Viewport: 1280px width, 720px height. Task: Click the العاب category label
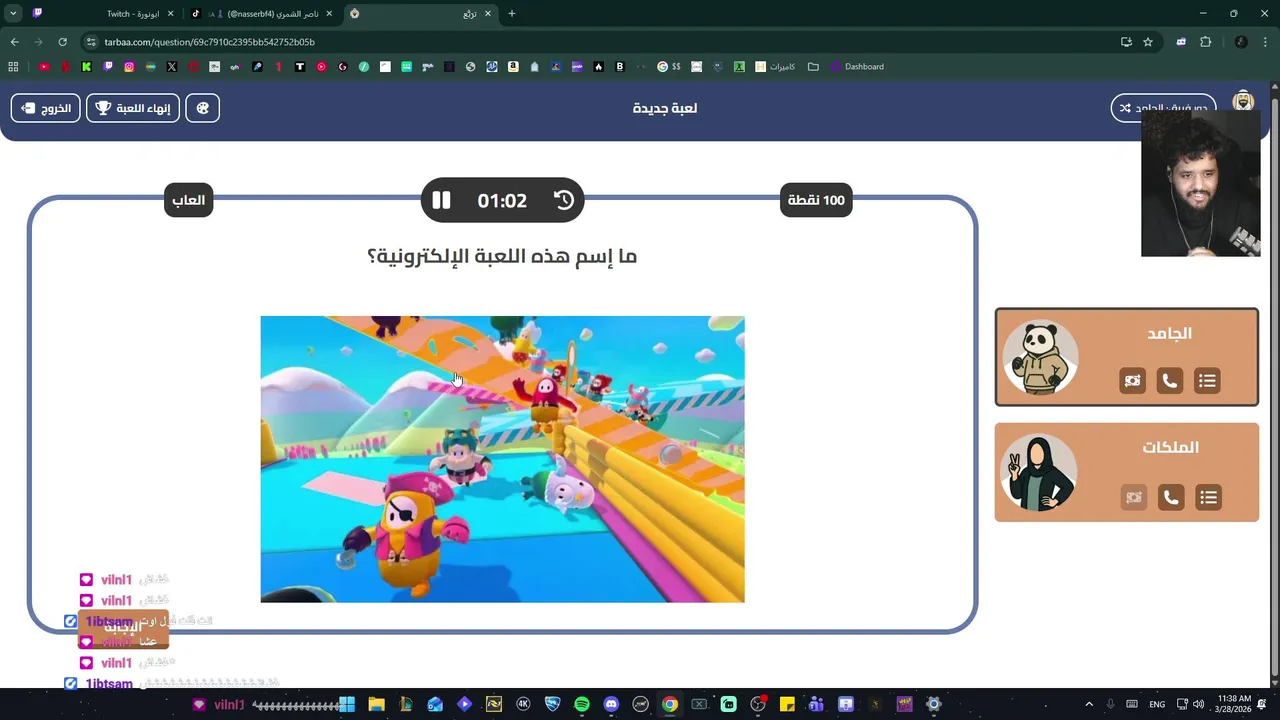pyautogui.click(x=188, y=200)
